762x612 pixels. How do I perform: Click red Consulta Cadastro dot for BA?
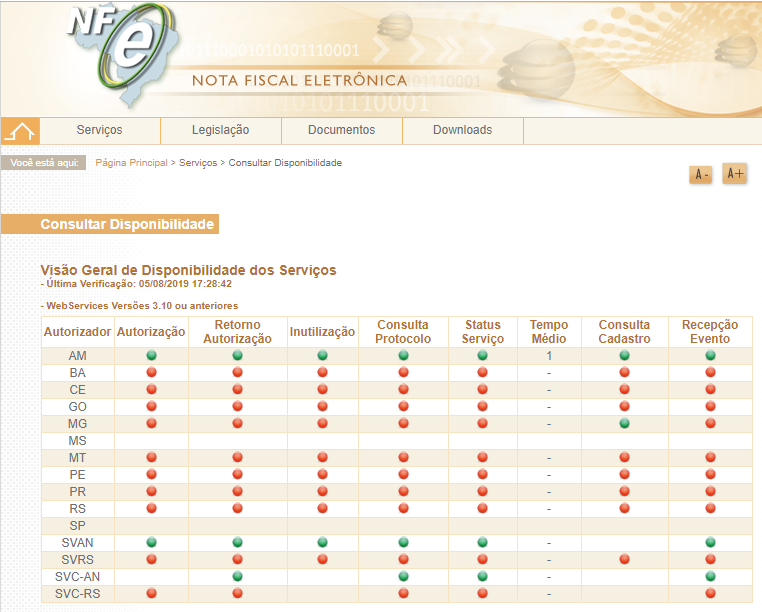pyautogui.click(x=624, y=372)
